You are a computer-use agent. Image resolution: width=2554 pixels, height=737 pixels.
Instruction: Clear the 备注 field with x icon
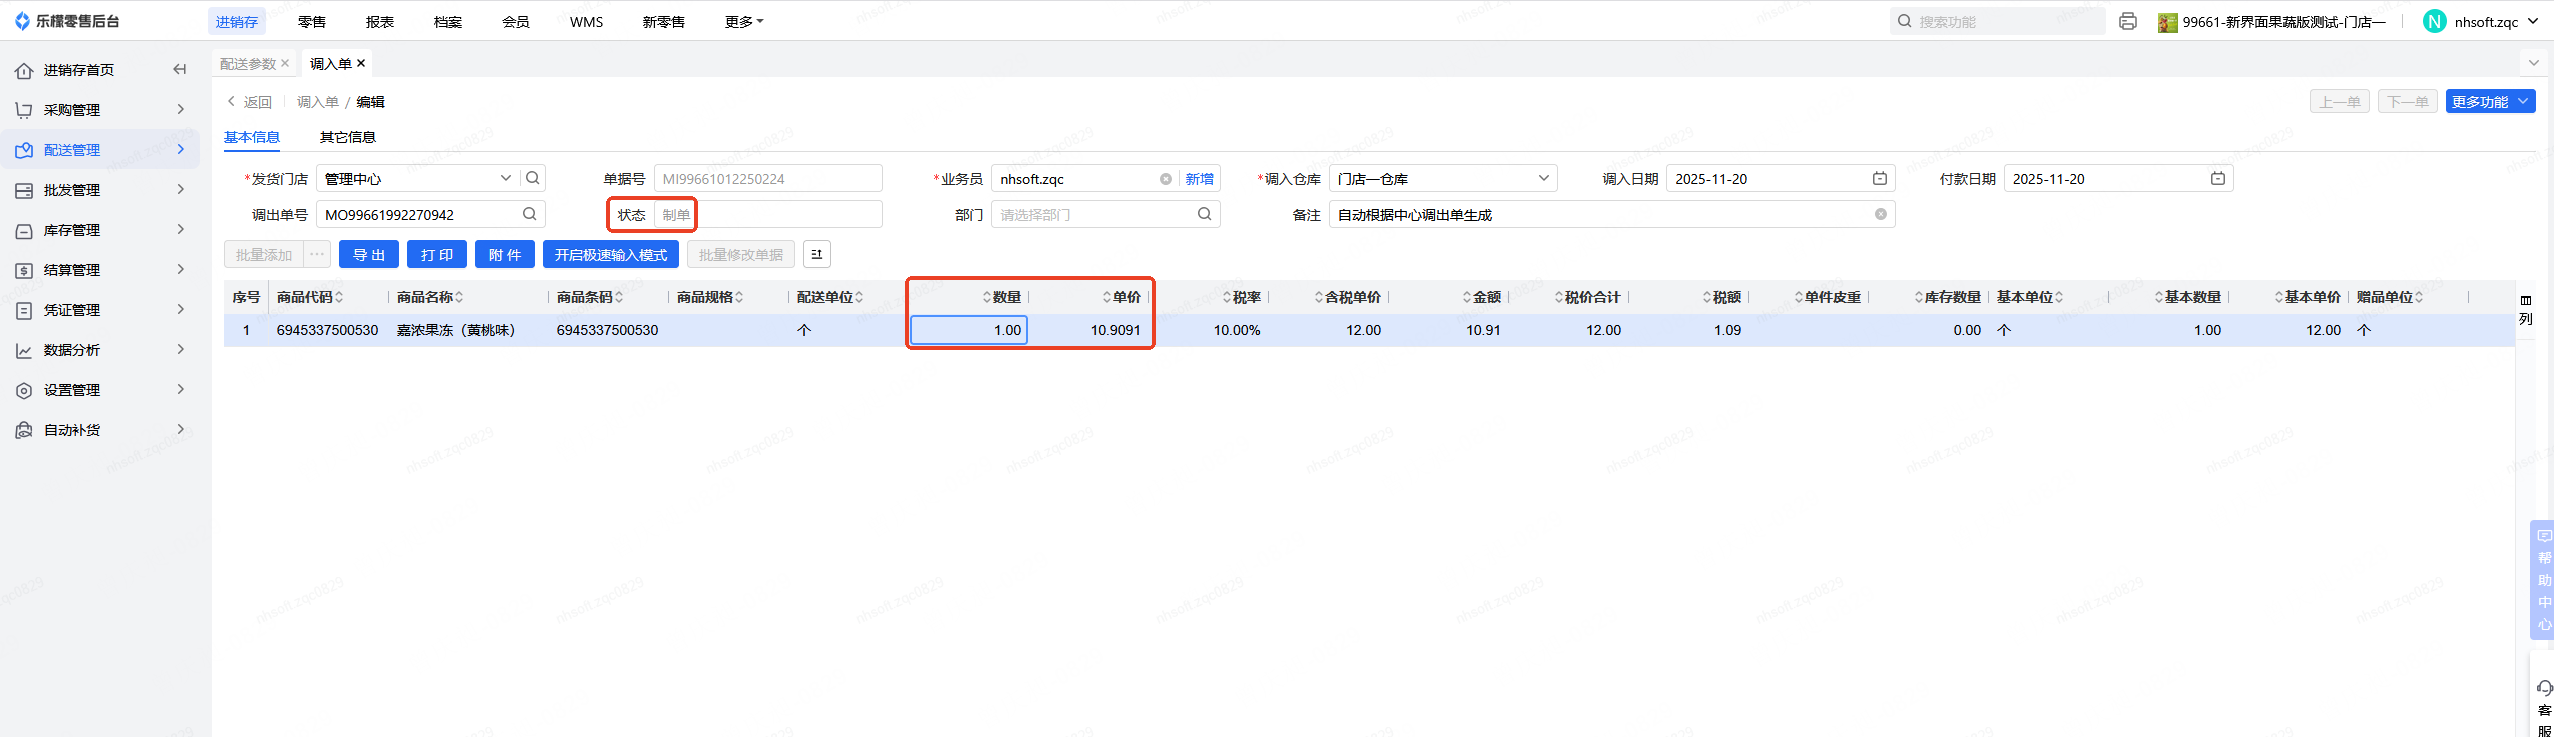click(1881, 214)
